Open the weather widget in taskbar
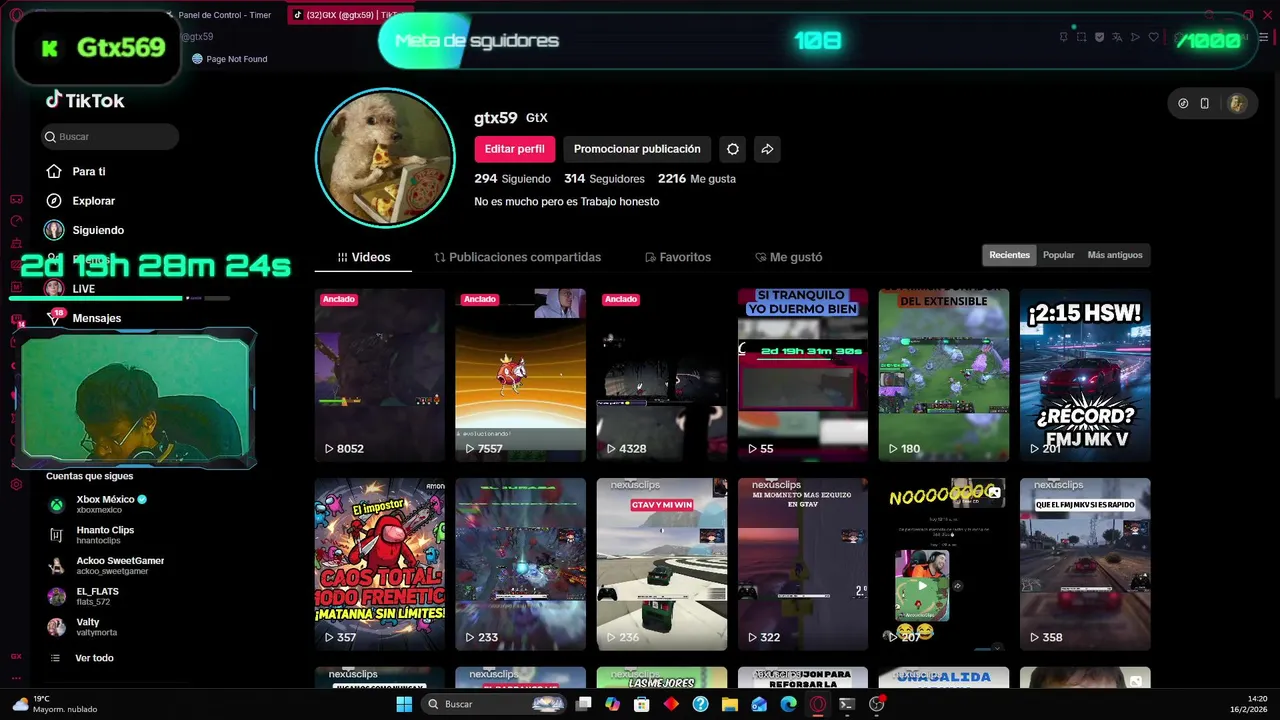1280x720 pixels. tap(55, 704)
